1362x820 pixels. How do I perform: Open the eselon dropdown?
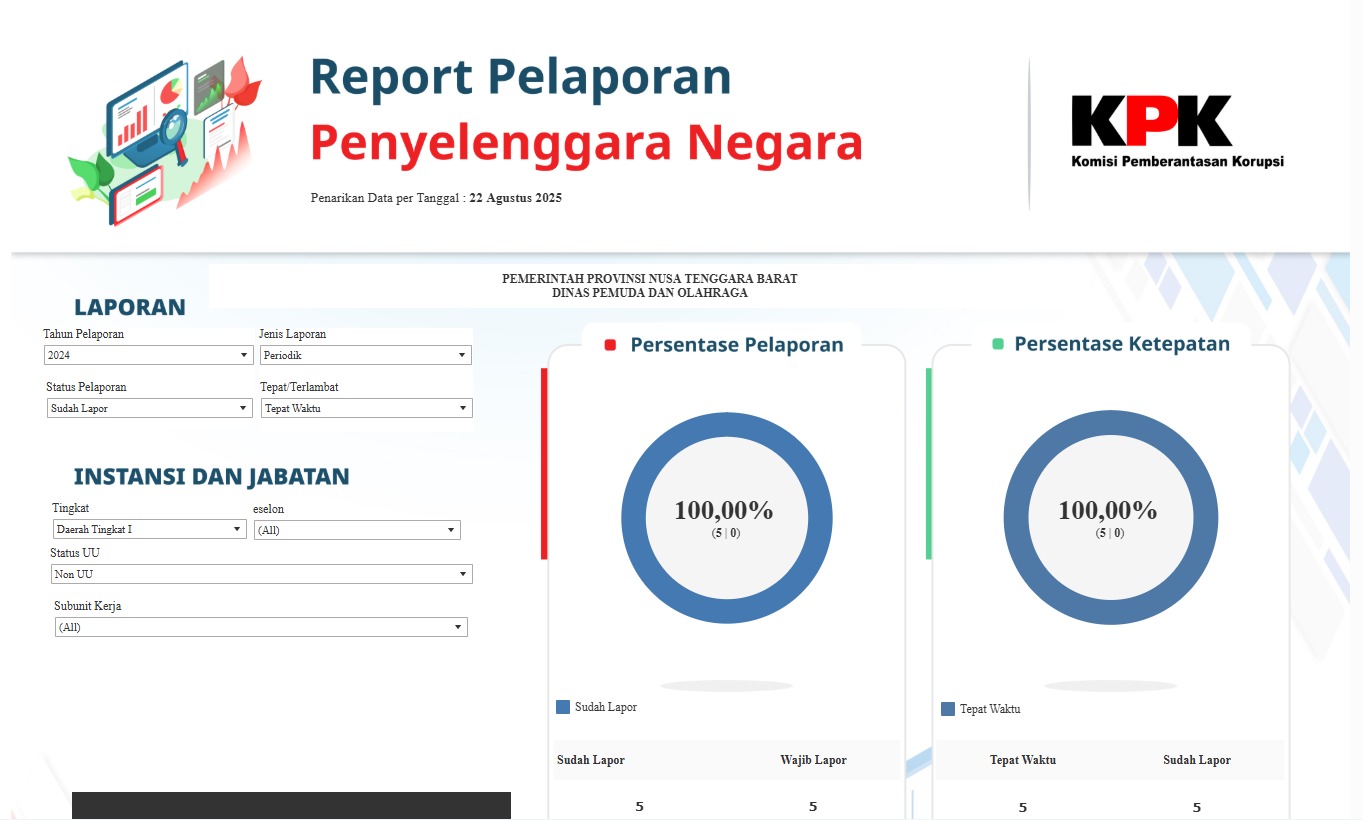point(357,530)
